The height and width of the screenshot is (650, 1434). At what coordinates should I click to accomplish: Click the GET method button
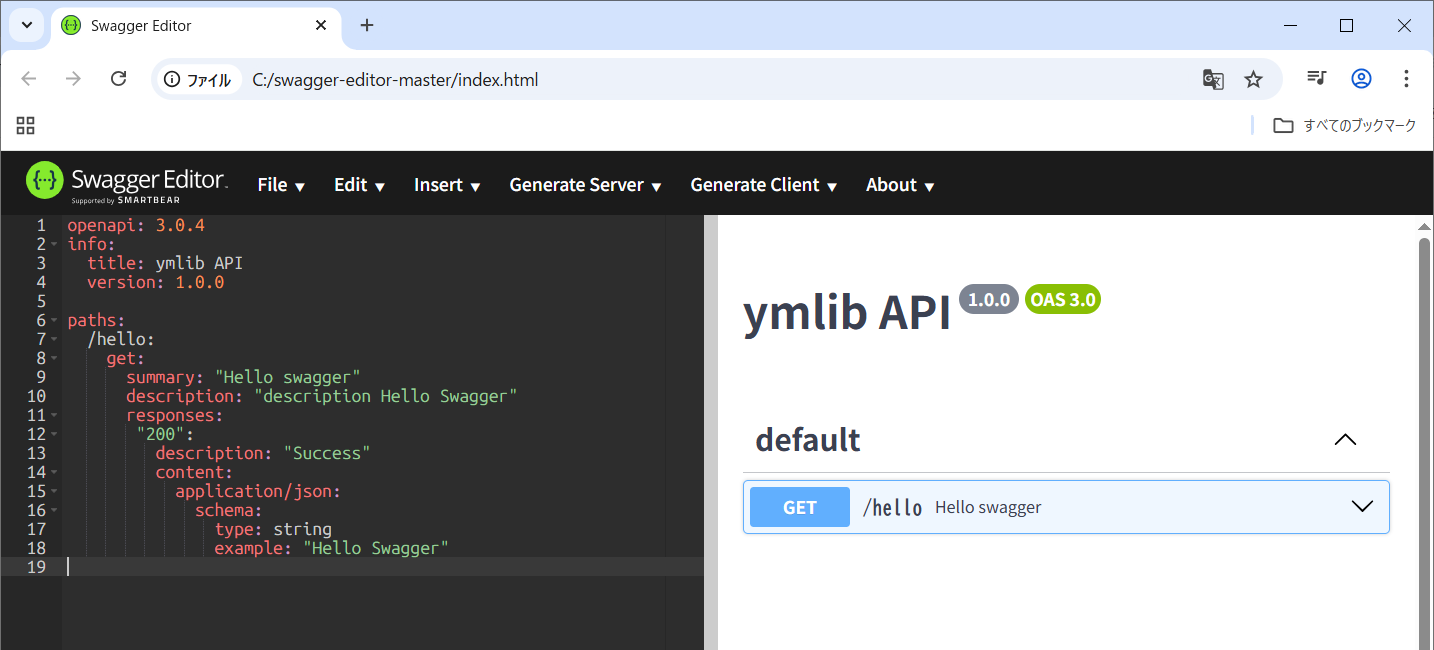799,507
